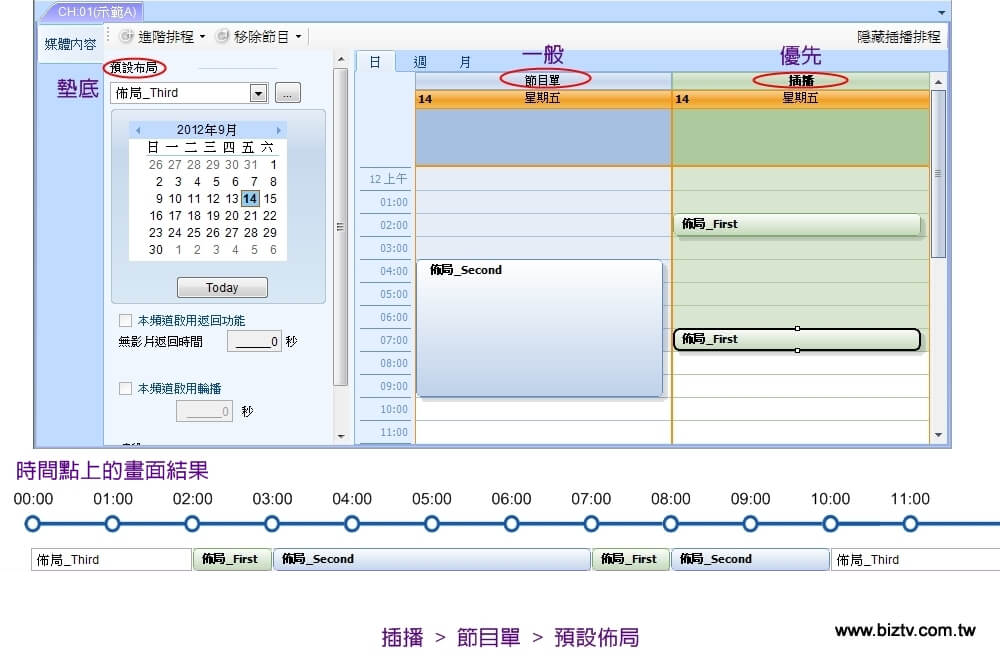
Task: Switch to the 月 view tab
Action: point(465,62)
